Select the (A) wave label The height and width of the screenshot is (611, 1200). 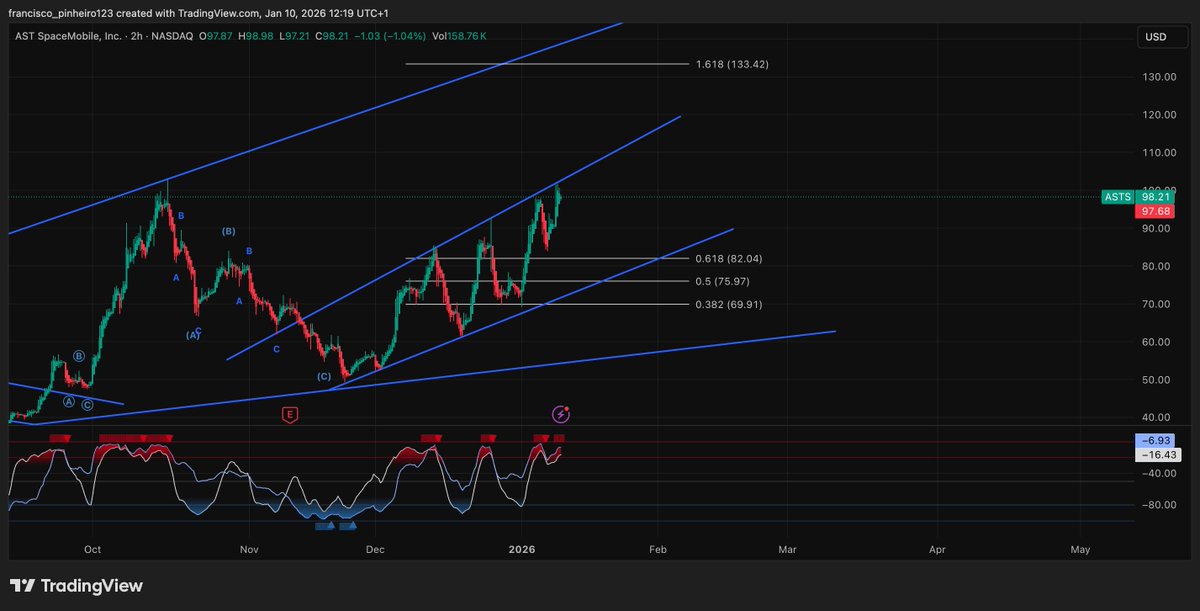coord(193,336)
